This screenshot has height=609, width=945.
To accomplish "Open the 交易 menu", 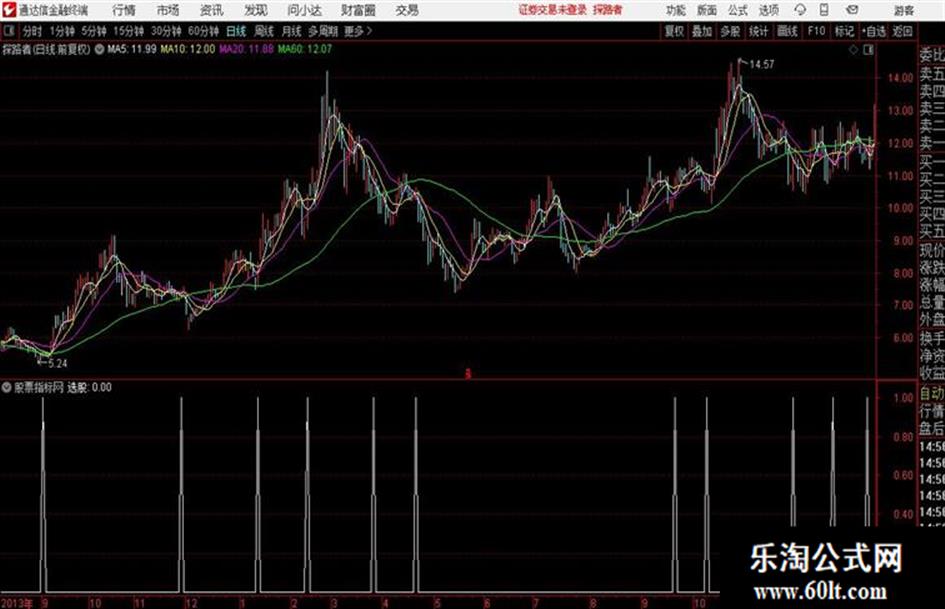I will coord(407,10).
